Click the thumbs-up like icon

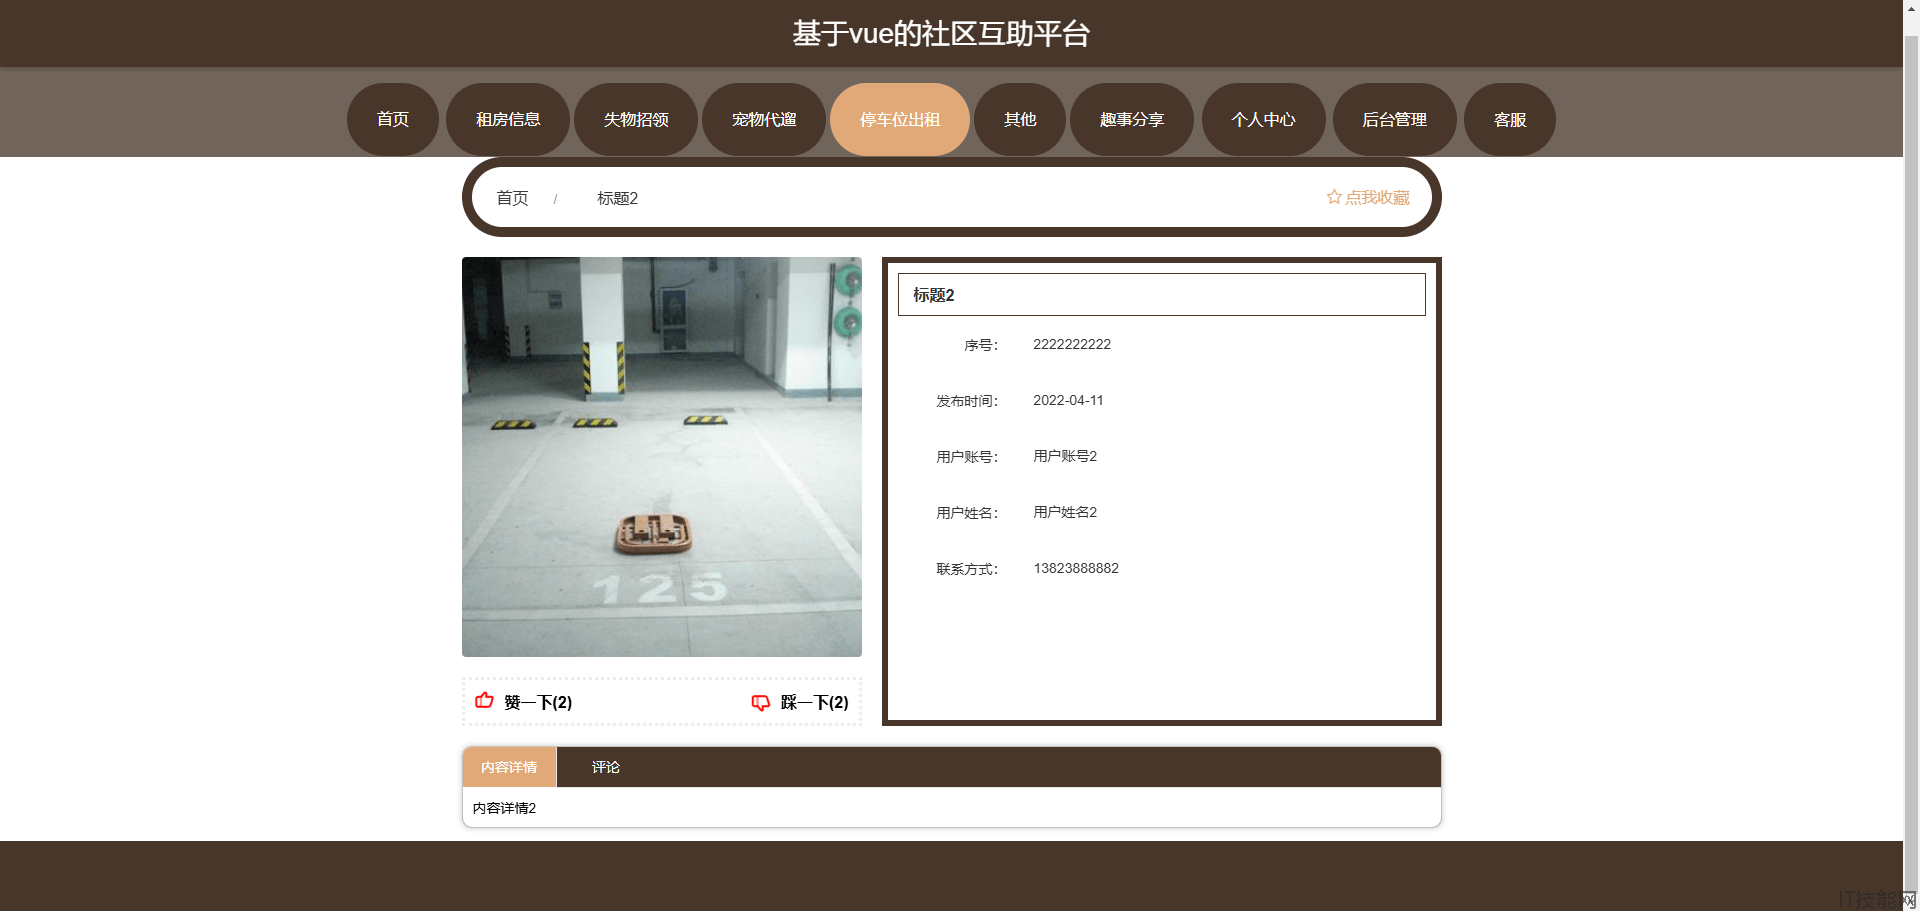pyautogui.click(x=484, y=700)
